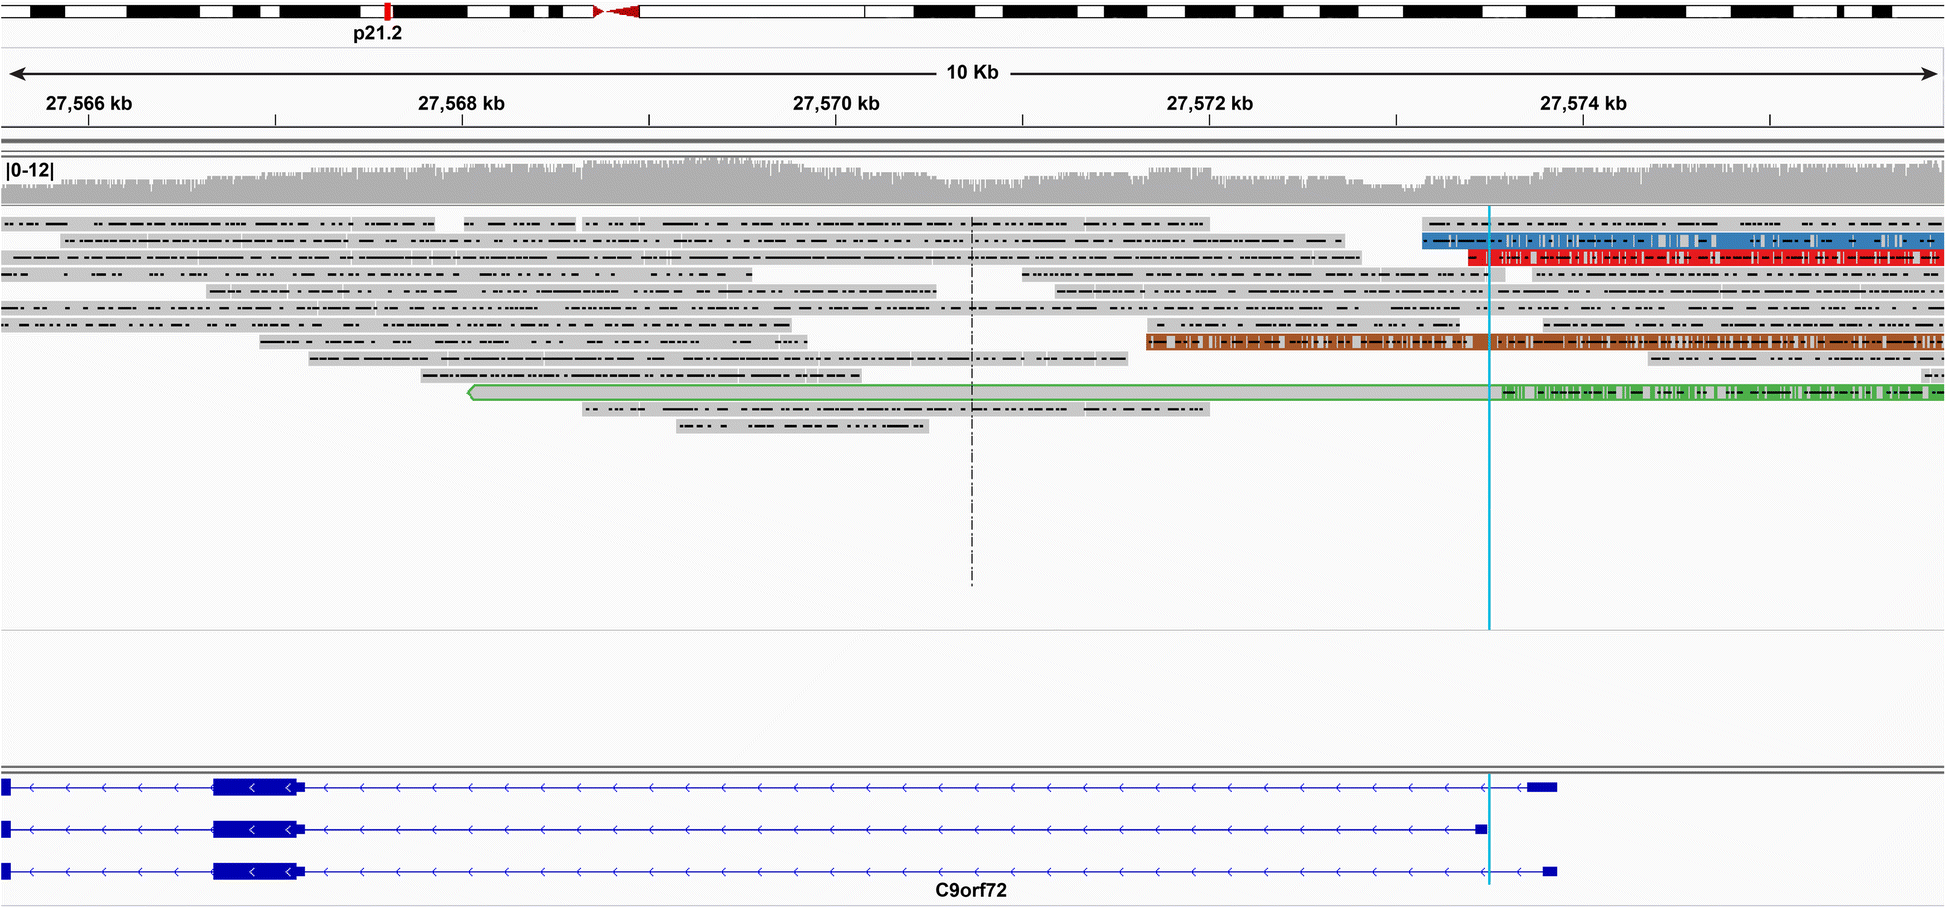Click the p21.2 cytoband label

378,33
